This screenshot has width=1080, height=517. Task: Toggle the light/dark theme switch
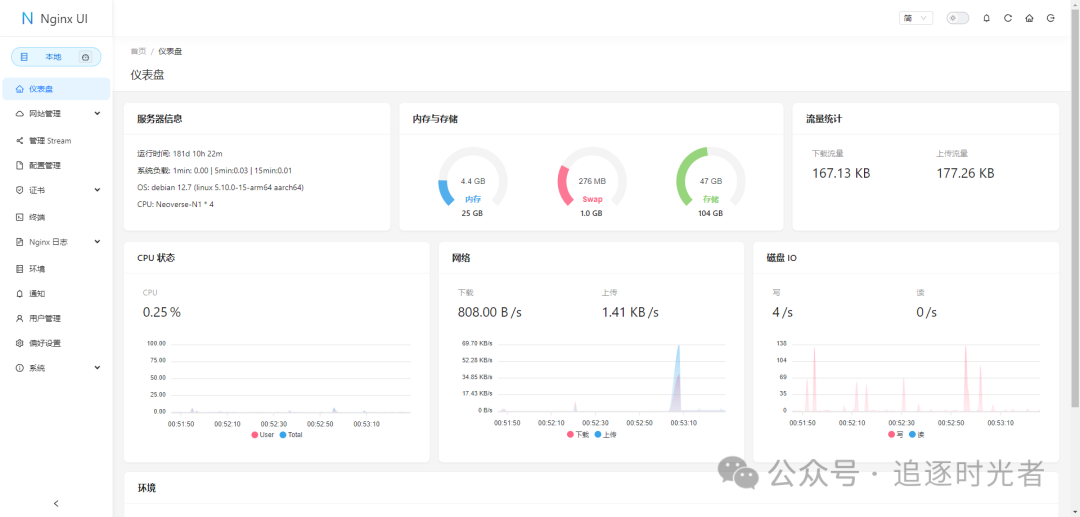pyautogui.click(x=957, y=18)
